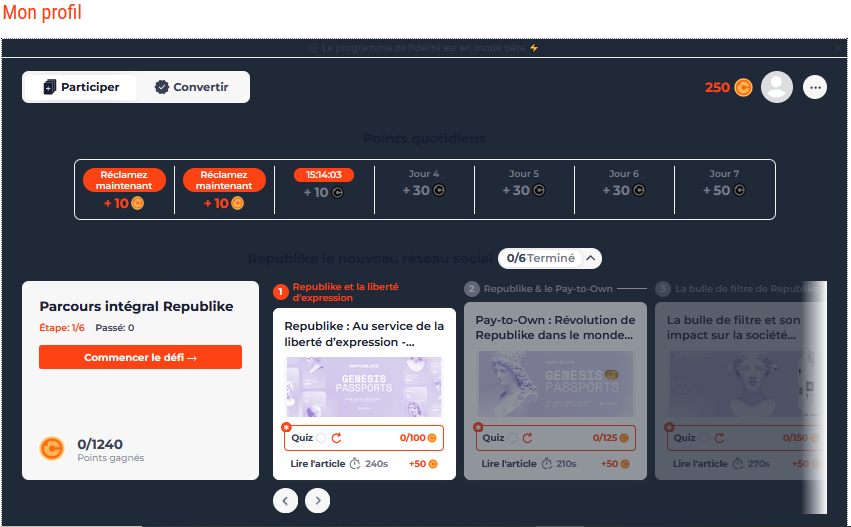
Task: Toggle Quiz circle in Pay-to-Own card
Action: 513,438
